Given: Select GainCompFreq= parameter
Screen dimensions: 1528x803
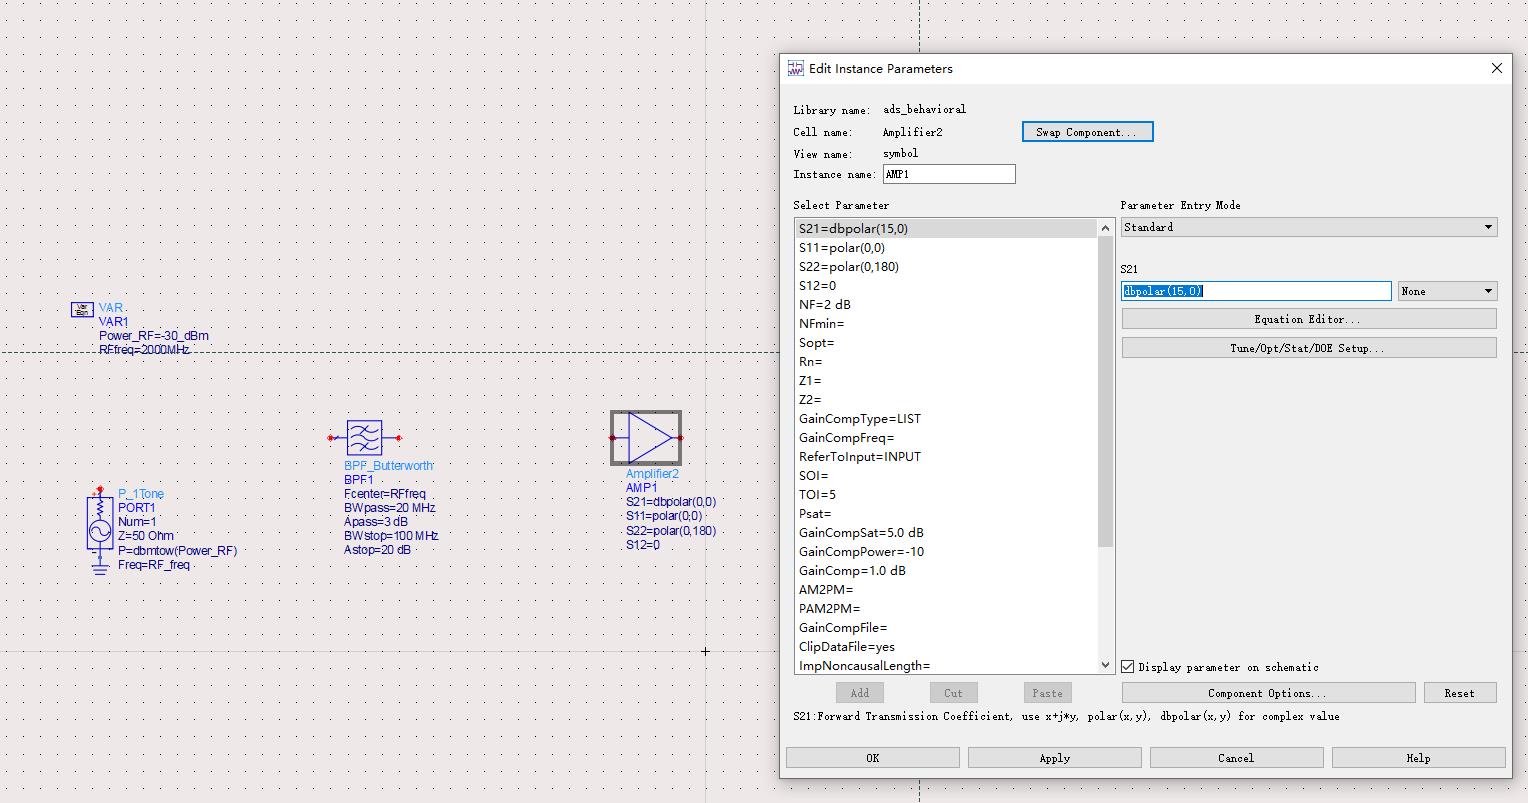Looking at the screenshot, I should pyautogui.click(x=946, y=438).
